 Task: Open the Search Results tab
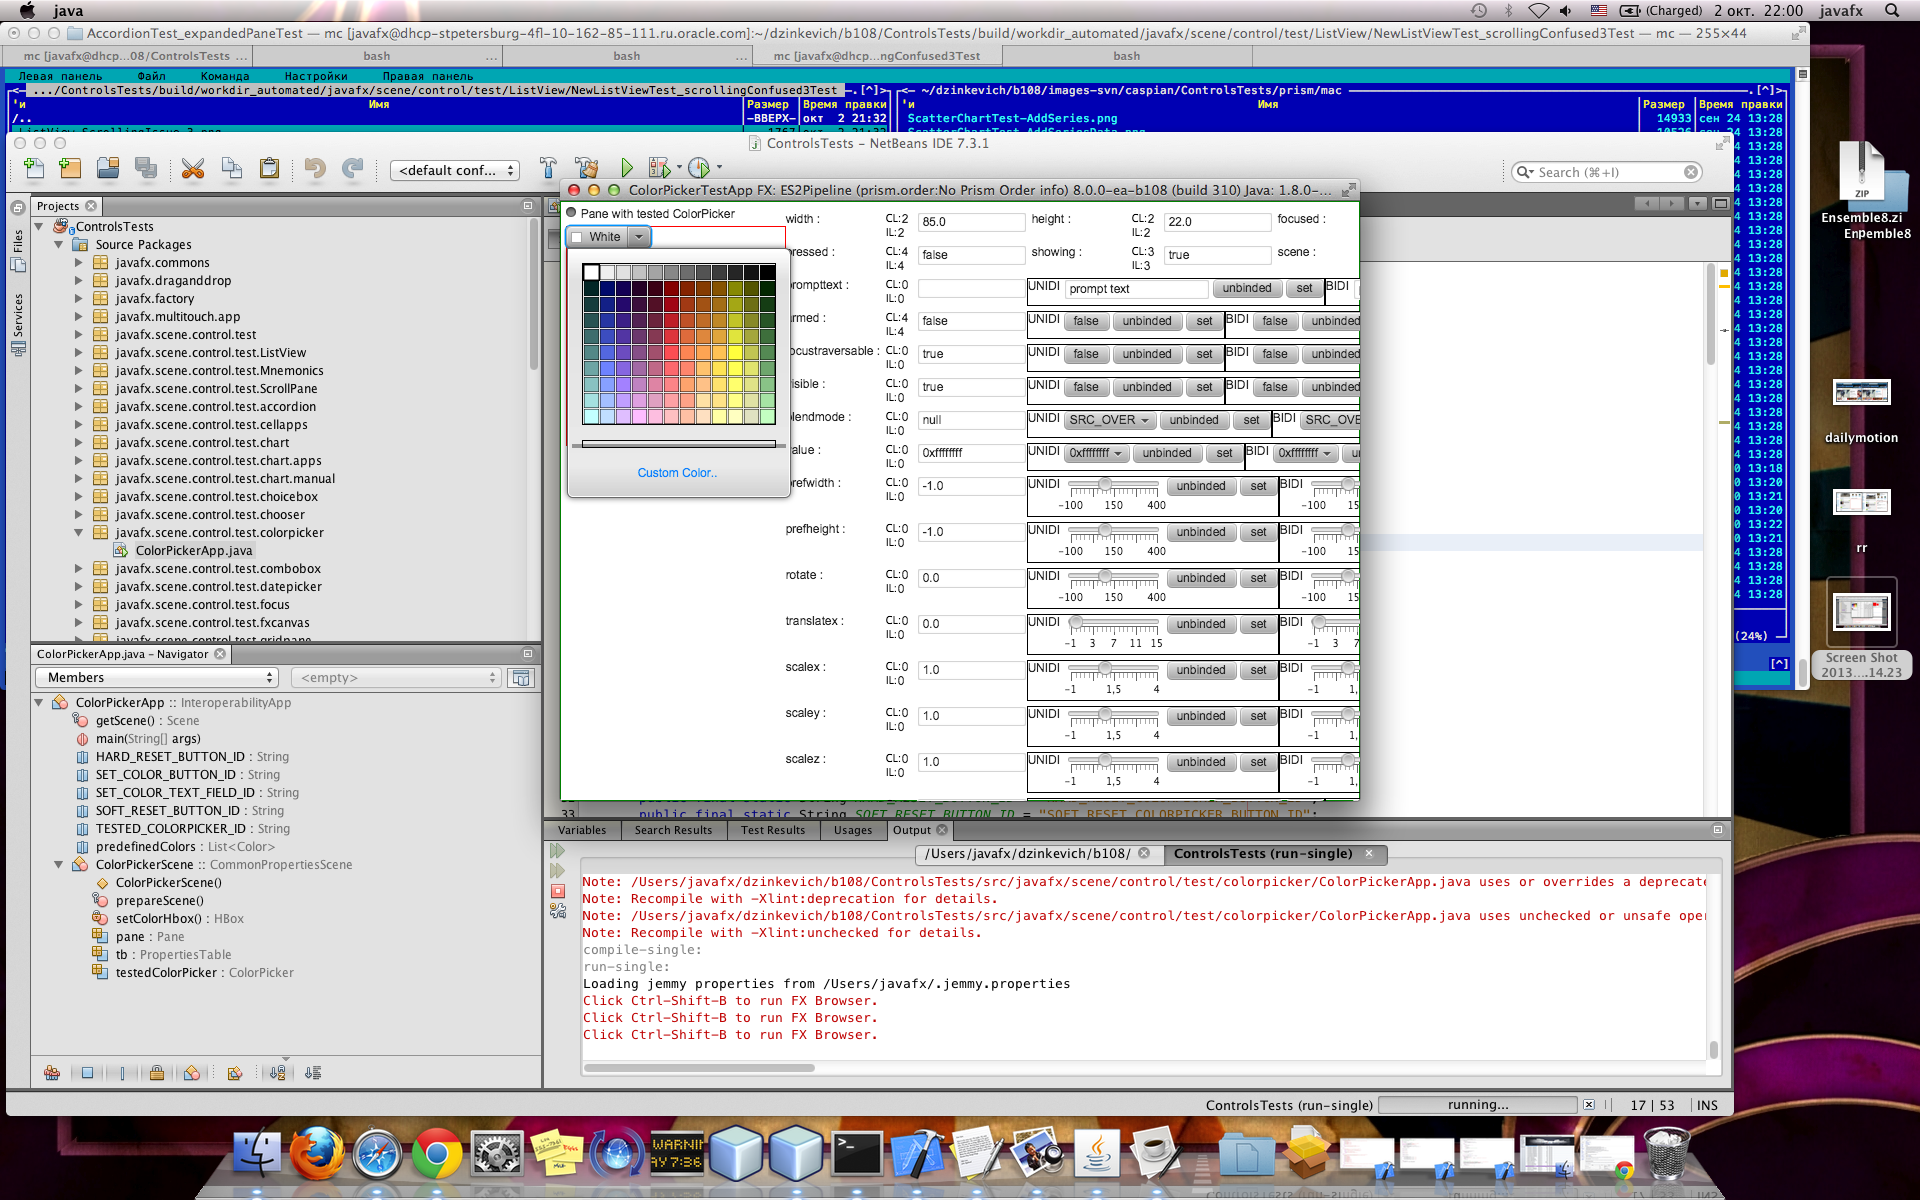(x=673, y=830)
